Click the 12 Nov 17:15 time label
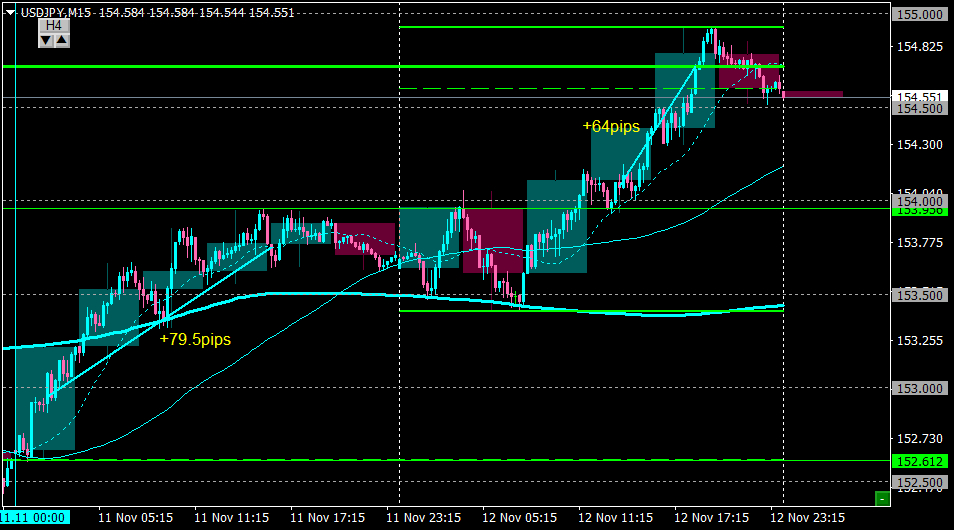The width and height of the screenshot is (954, 530). [711, 518]
